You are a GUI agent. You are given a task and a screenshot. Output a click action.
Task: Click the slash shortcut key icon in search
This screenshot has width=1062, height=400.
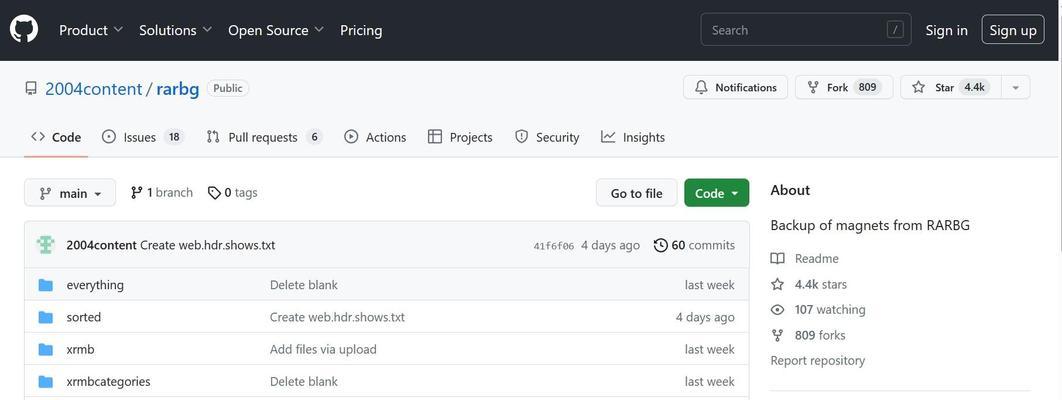895,30
